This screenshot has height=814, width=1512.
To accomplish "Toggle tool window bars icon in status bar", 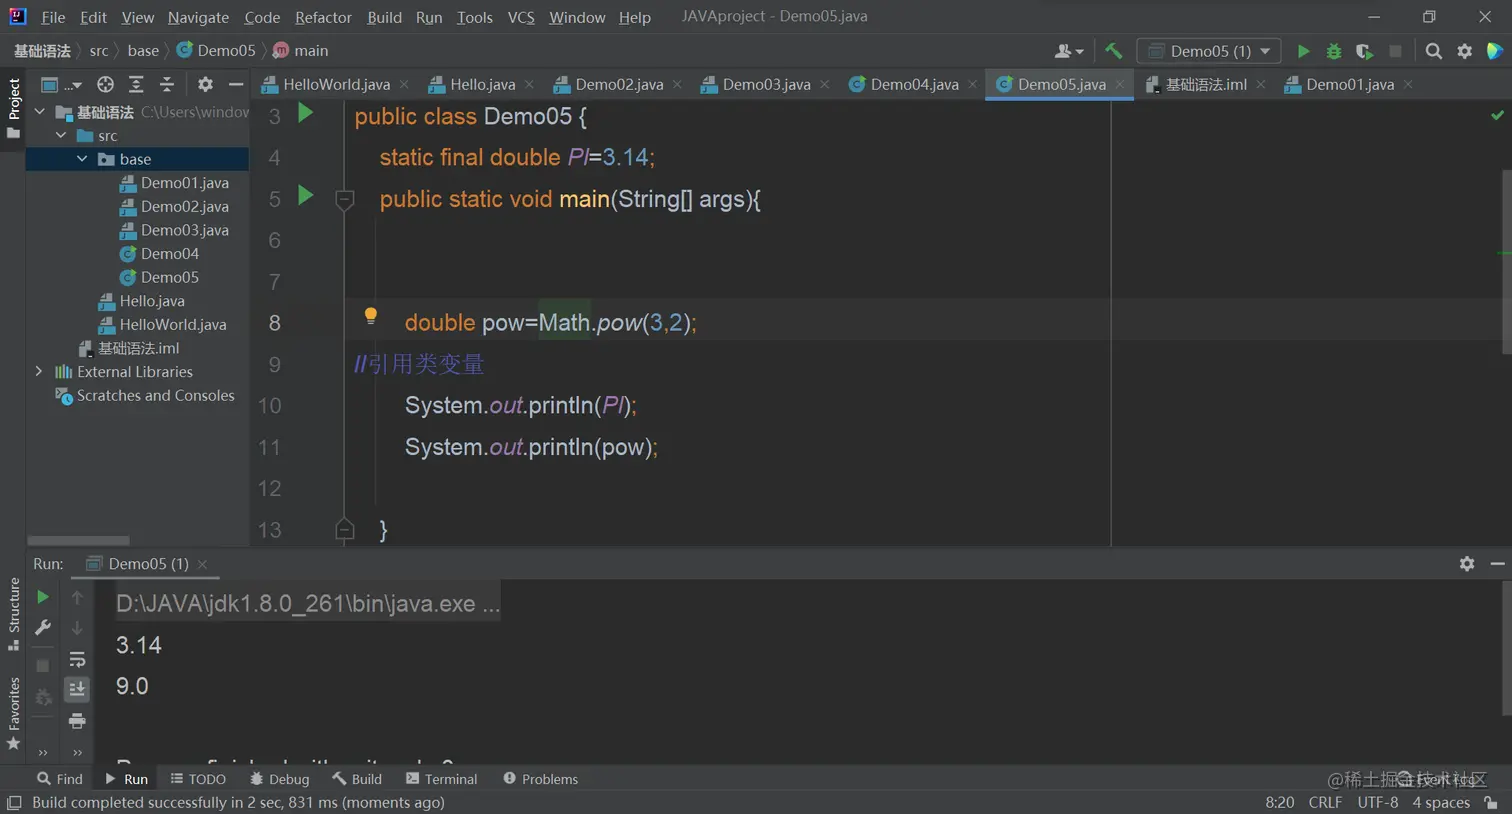I will coord(14,803).
